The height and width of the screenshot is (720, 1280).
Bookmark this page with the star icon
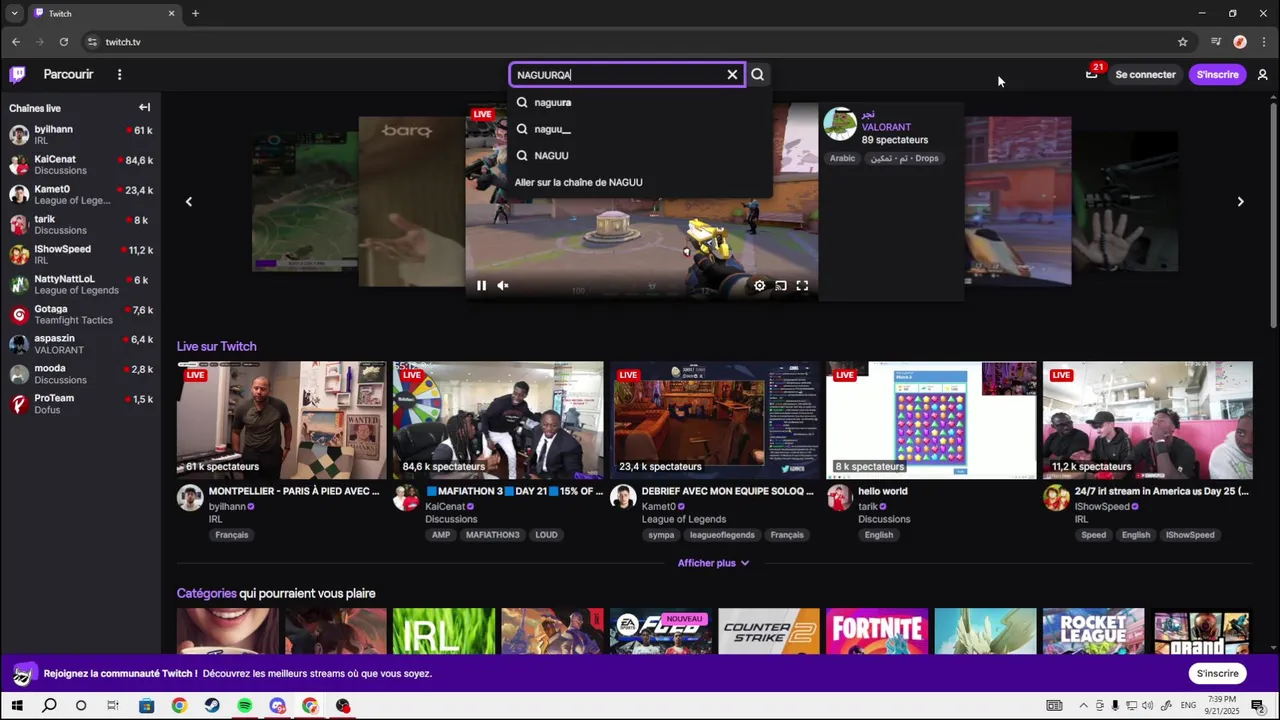point(1183,42)
